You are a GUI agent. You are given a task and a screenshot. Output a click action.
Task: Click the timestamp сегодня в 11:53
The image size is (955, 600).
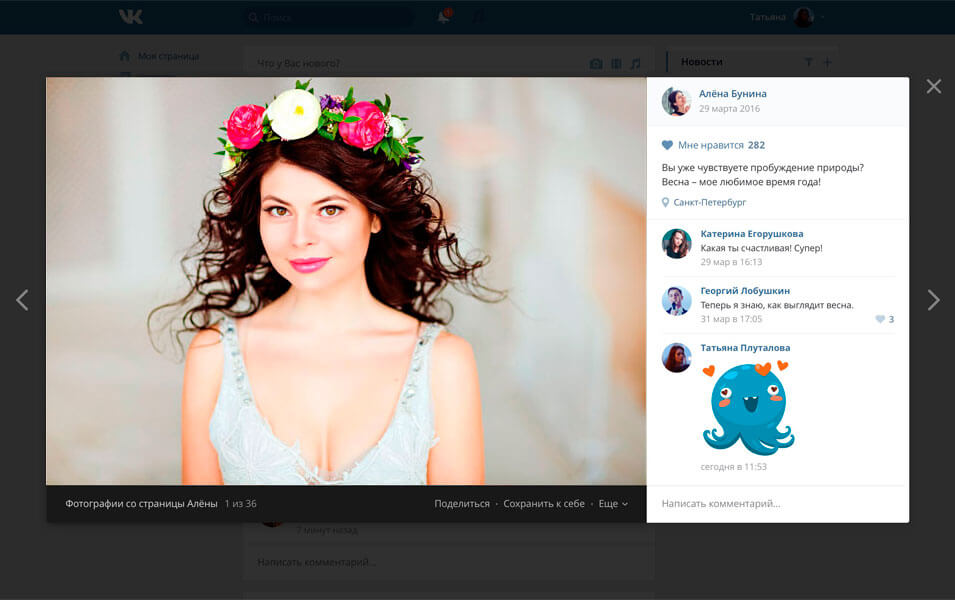pyautogui.click(x=733, y=467)
